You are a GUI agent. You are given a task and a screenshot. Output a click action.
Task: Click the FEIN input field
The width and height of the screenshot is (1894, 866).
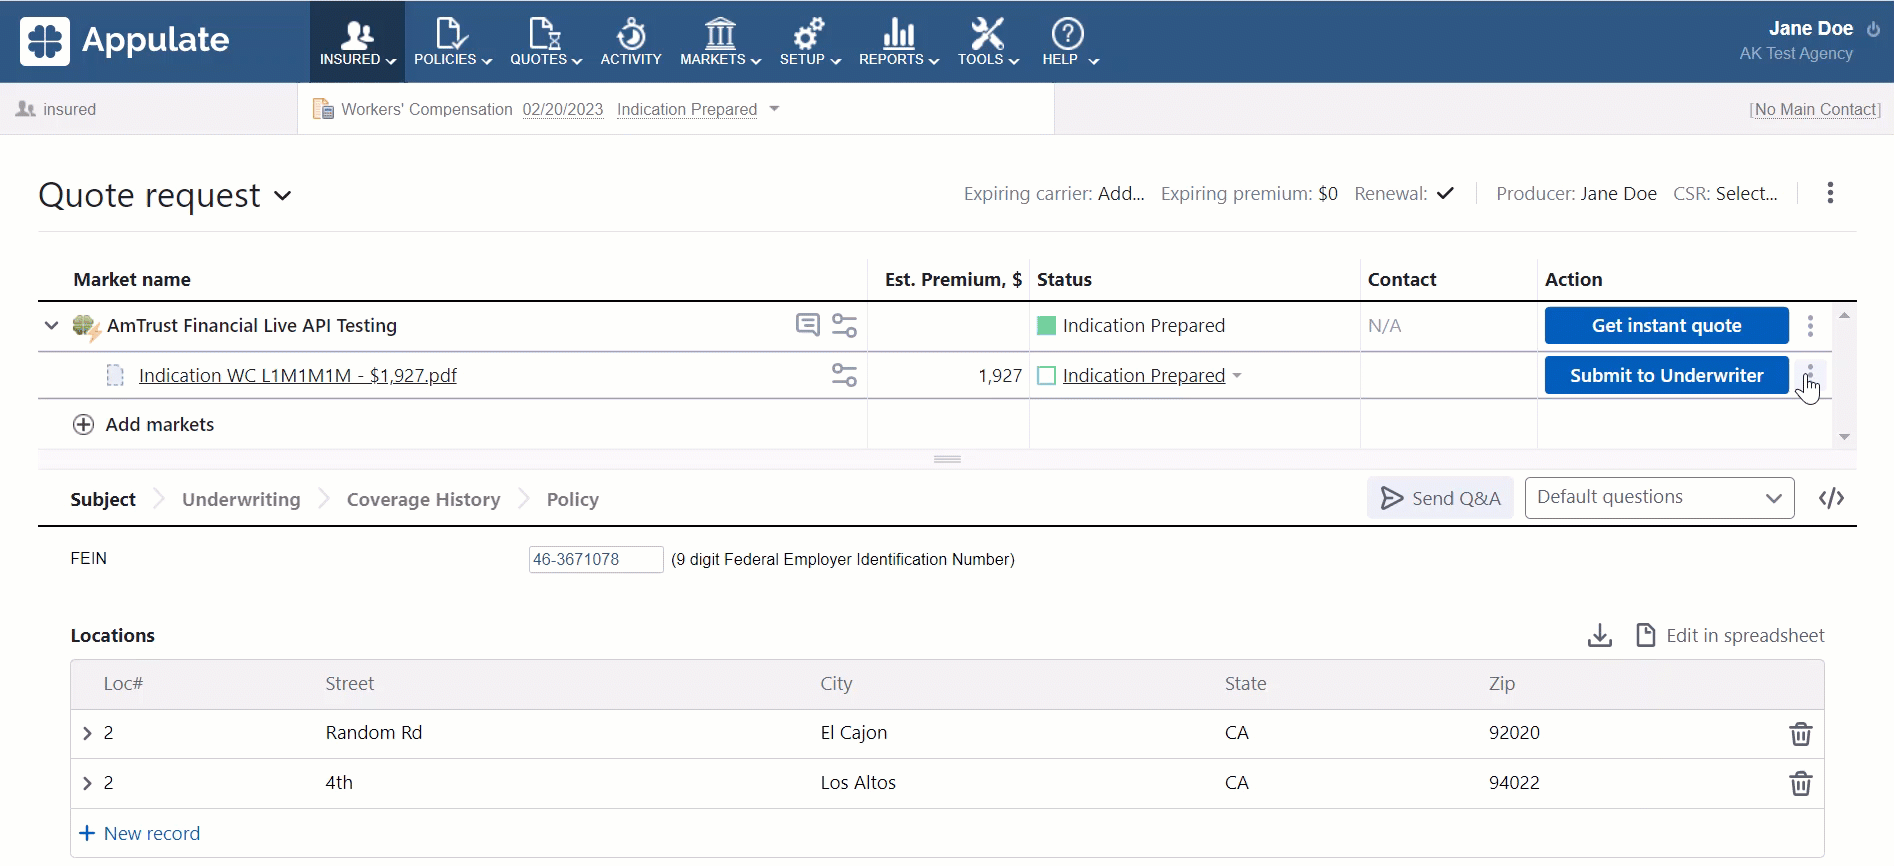(x=596, y=559)
